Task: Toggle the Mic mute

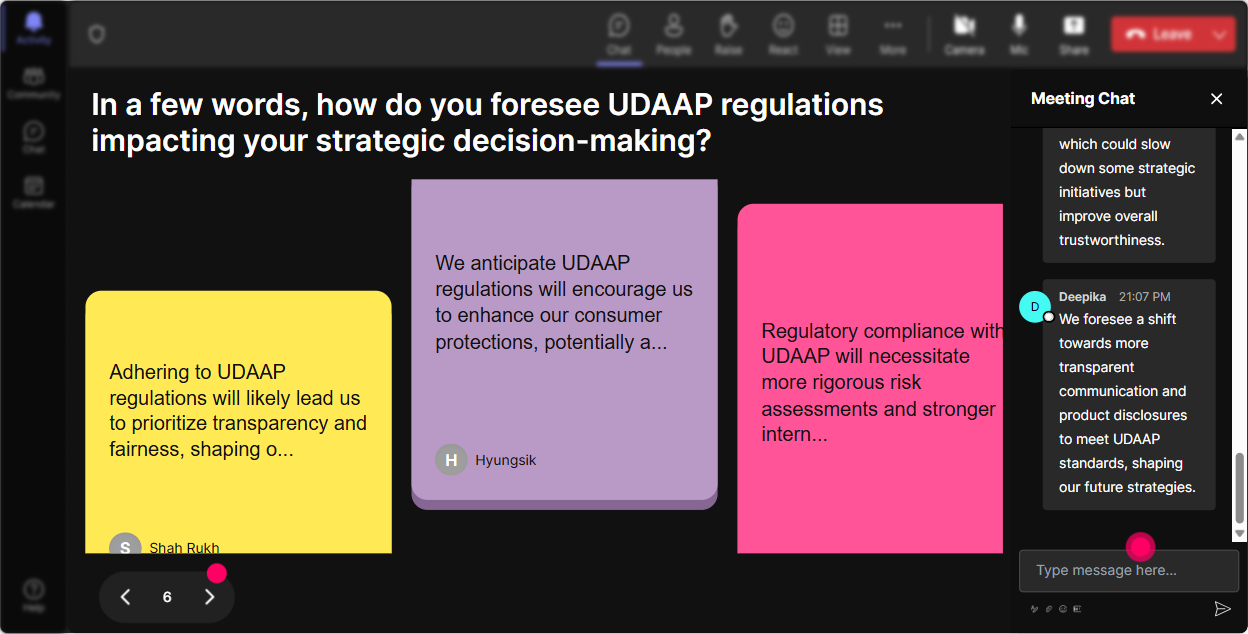Action: coord(1019,34)
